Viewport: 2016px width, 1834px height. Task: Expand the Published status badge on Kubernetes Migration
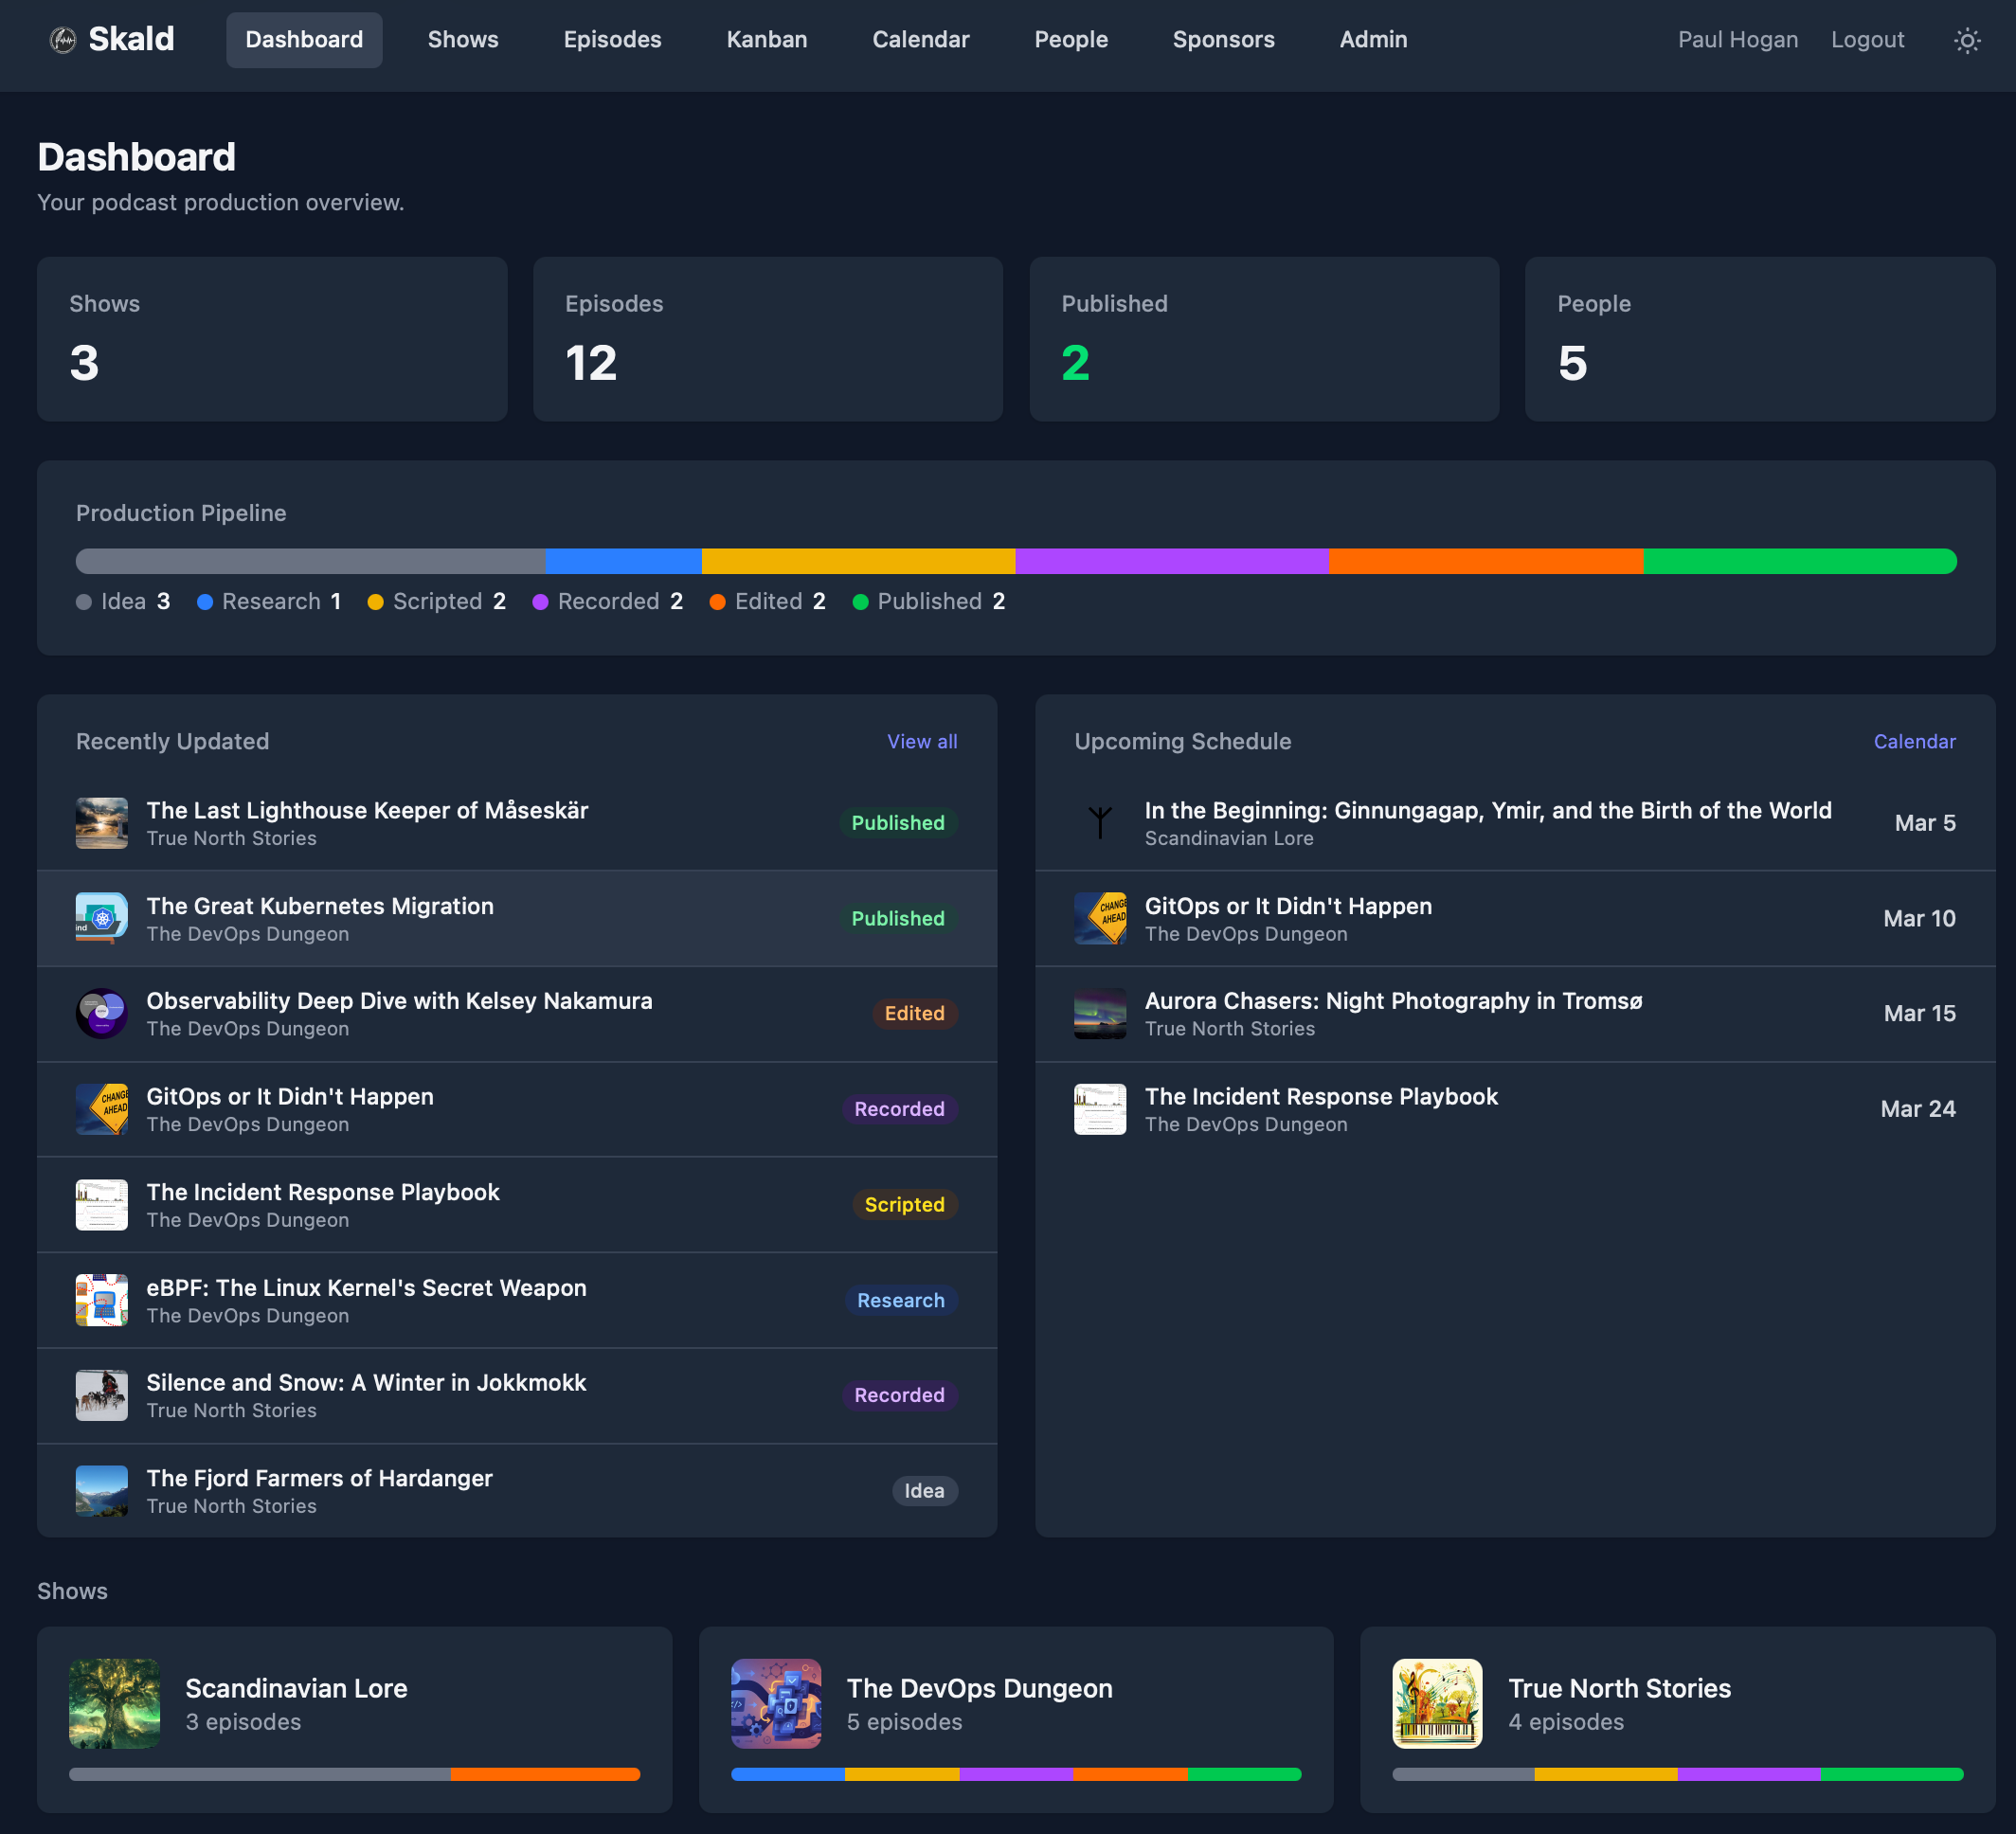pyautogui.click(x=897, y=918)
